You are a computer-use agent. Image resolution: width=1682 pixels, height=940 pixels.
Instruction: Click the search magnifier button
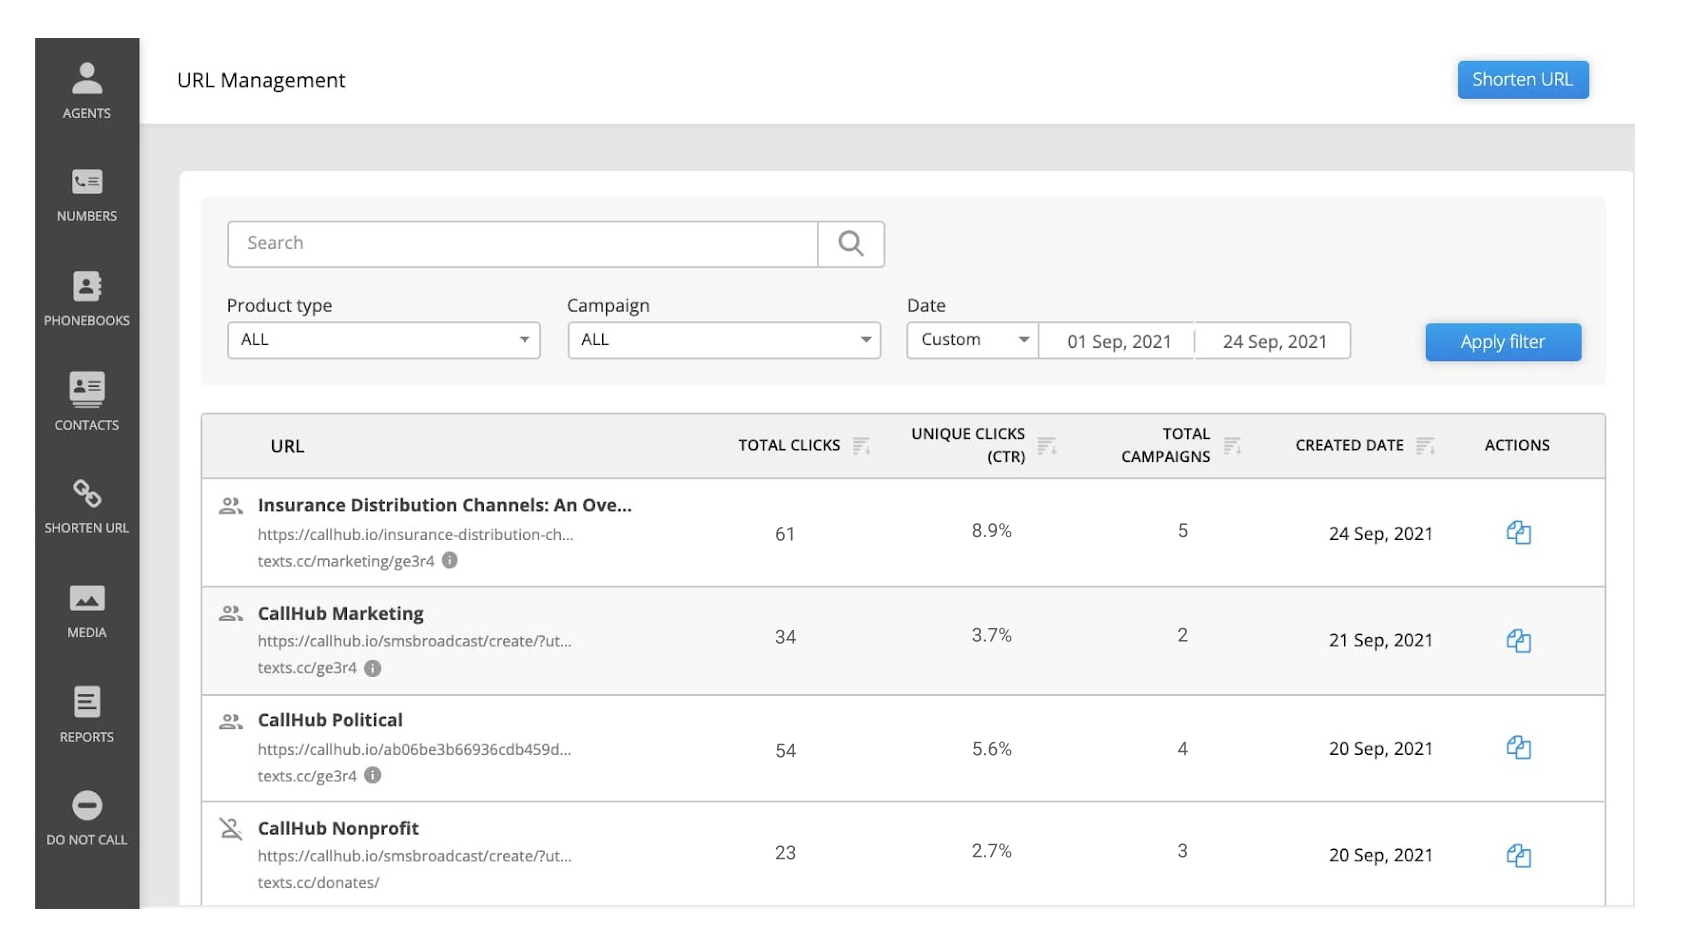pos(851,244)
